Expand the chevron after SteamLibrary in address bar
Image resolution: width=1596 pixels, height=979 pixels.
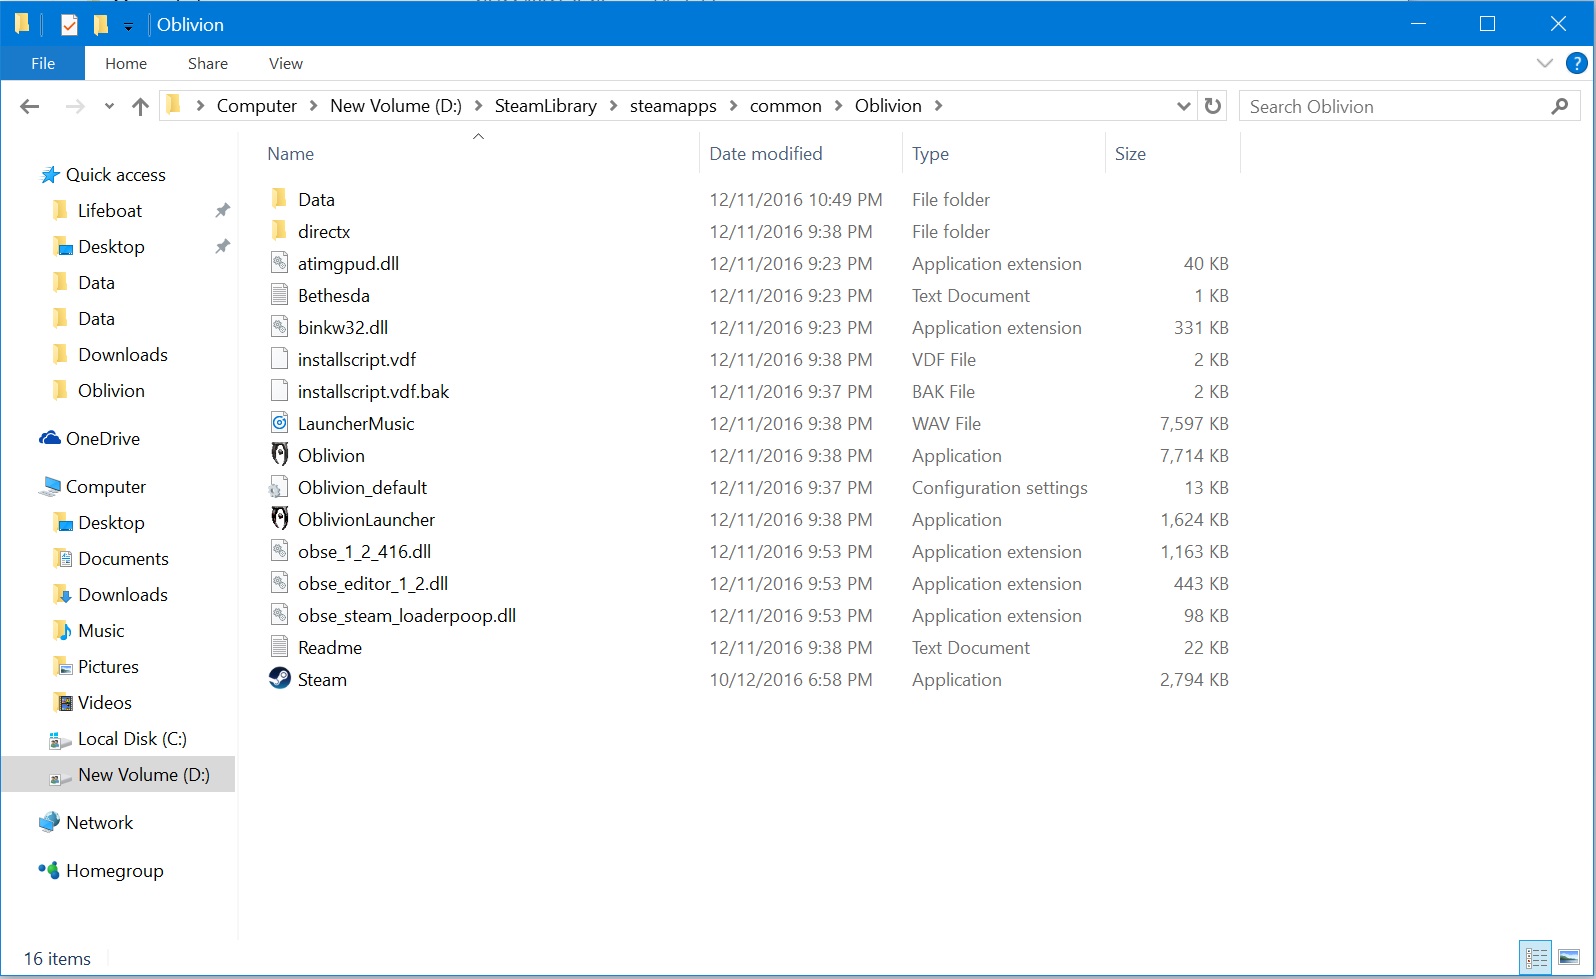pos(613,106)
